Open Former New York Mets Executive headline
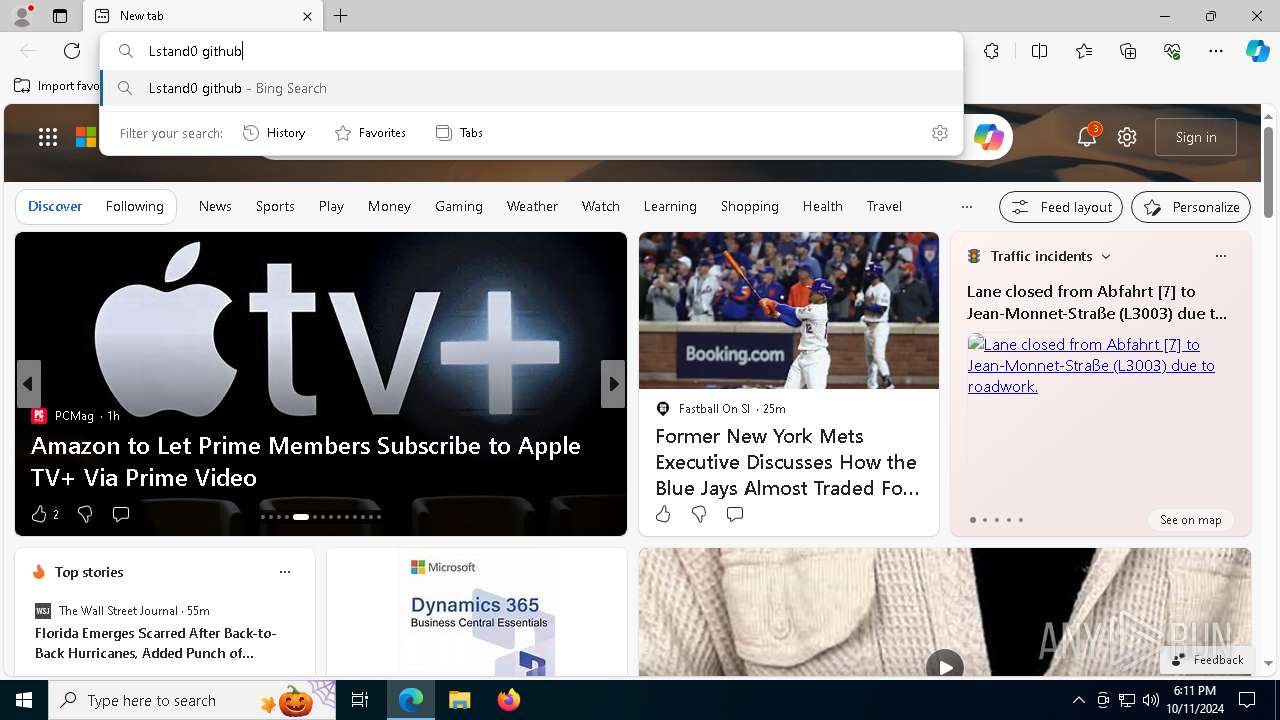Viewport: 1280px width, 720px height. pyautogui.click(x=787, y=462)
